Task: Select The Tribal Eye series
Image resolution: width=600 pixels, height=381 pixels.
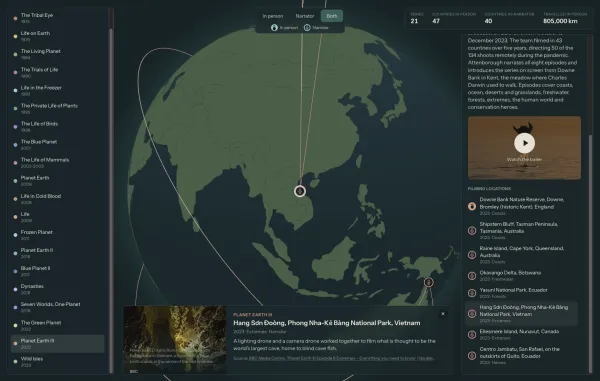Action: tap(57, 18)
